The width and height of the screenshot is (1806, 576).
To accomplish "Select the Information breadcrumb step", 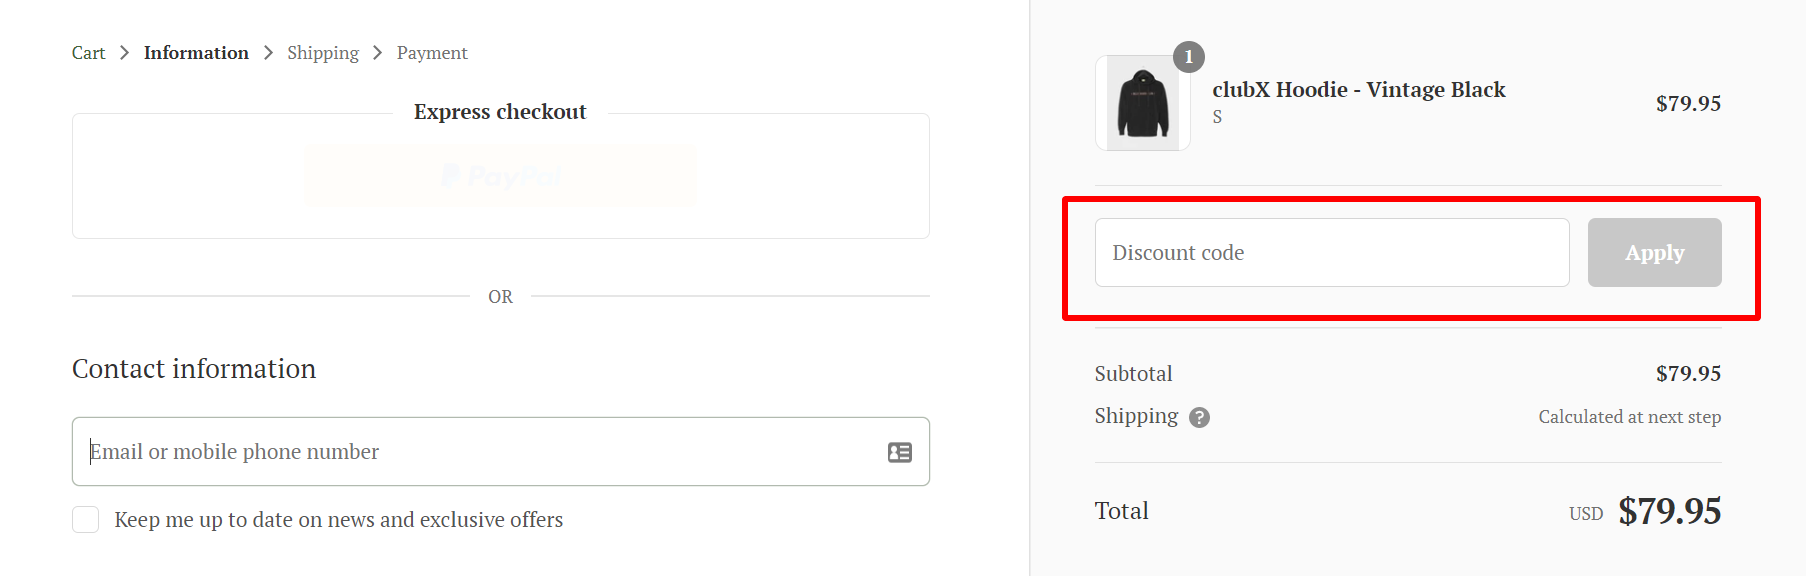I will pyautogui.click(x=196, y=53).
